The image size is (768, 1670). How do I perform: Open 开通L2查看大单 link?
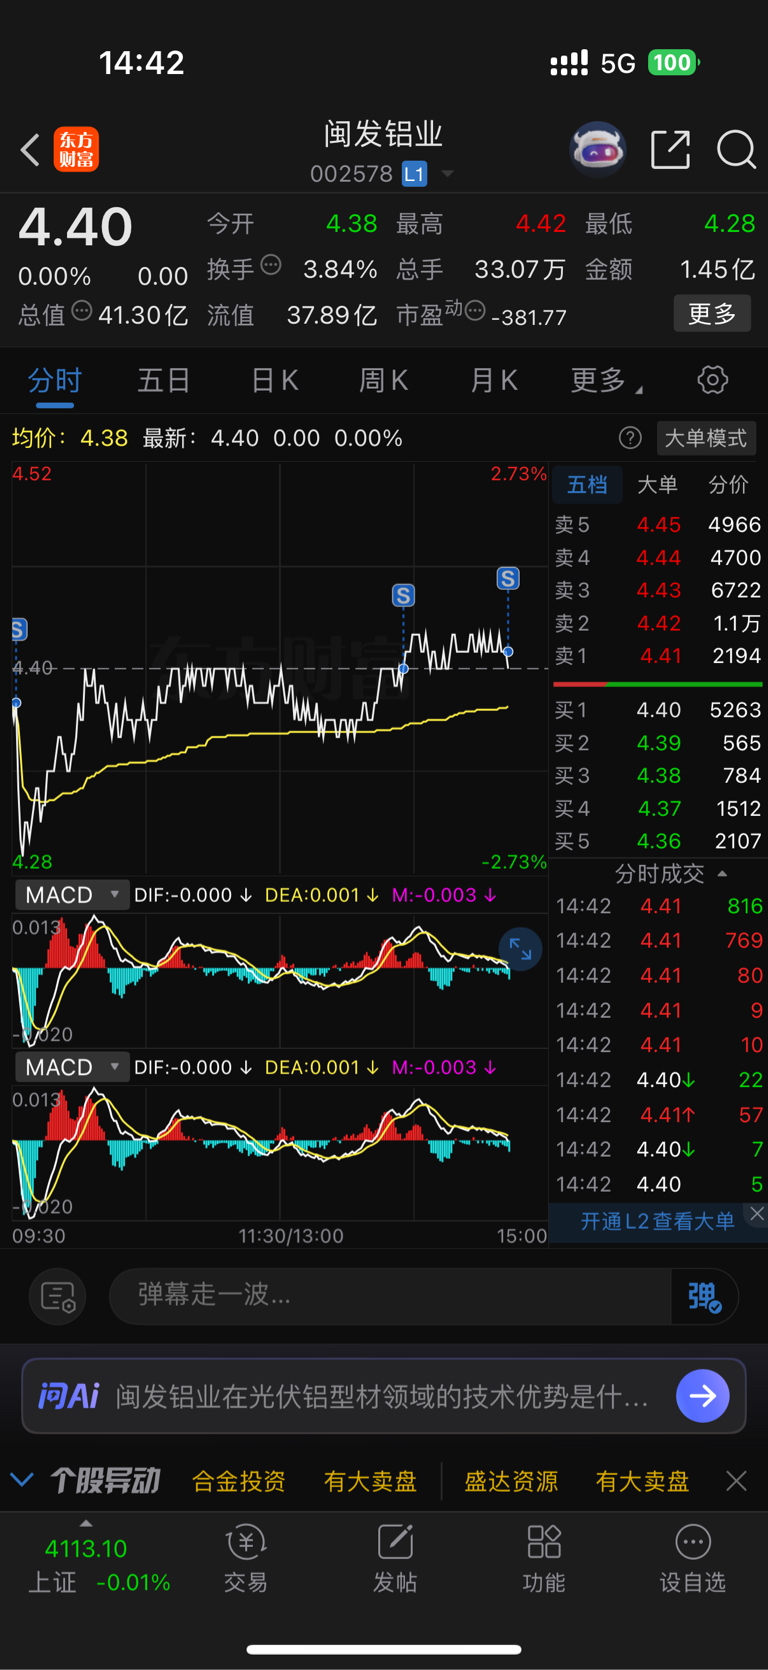[657, 1221]
